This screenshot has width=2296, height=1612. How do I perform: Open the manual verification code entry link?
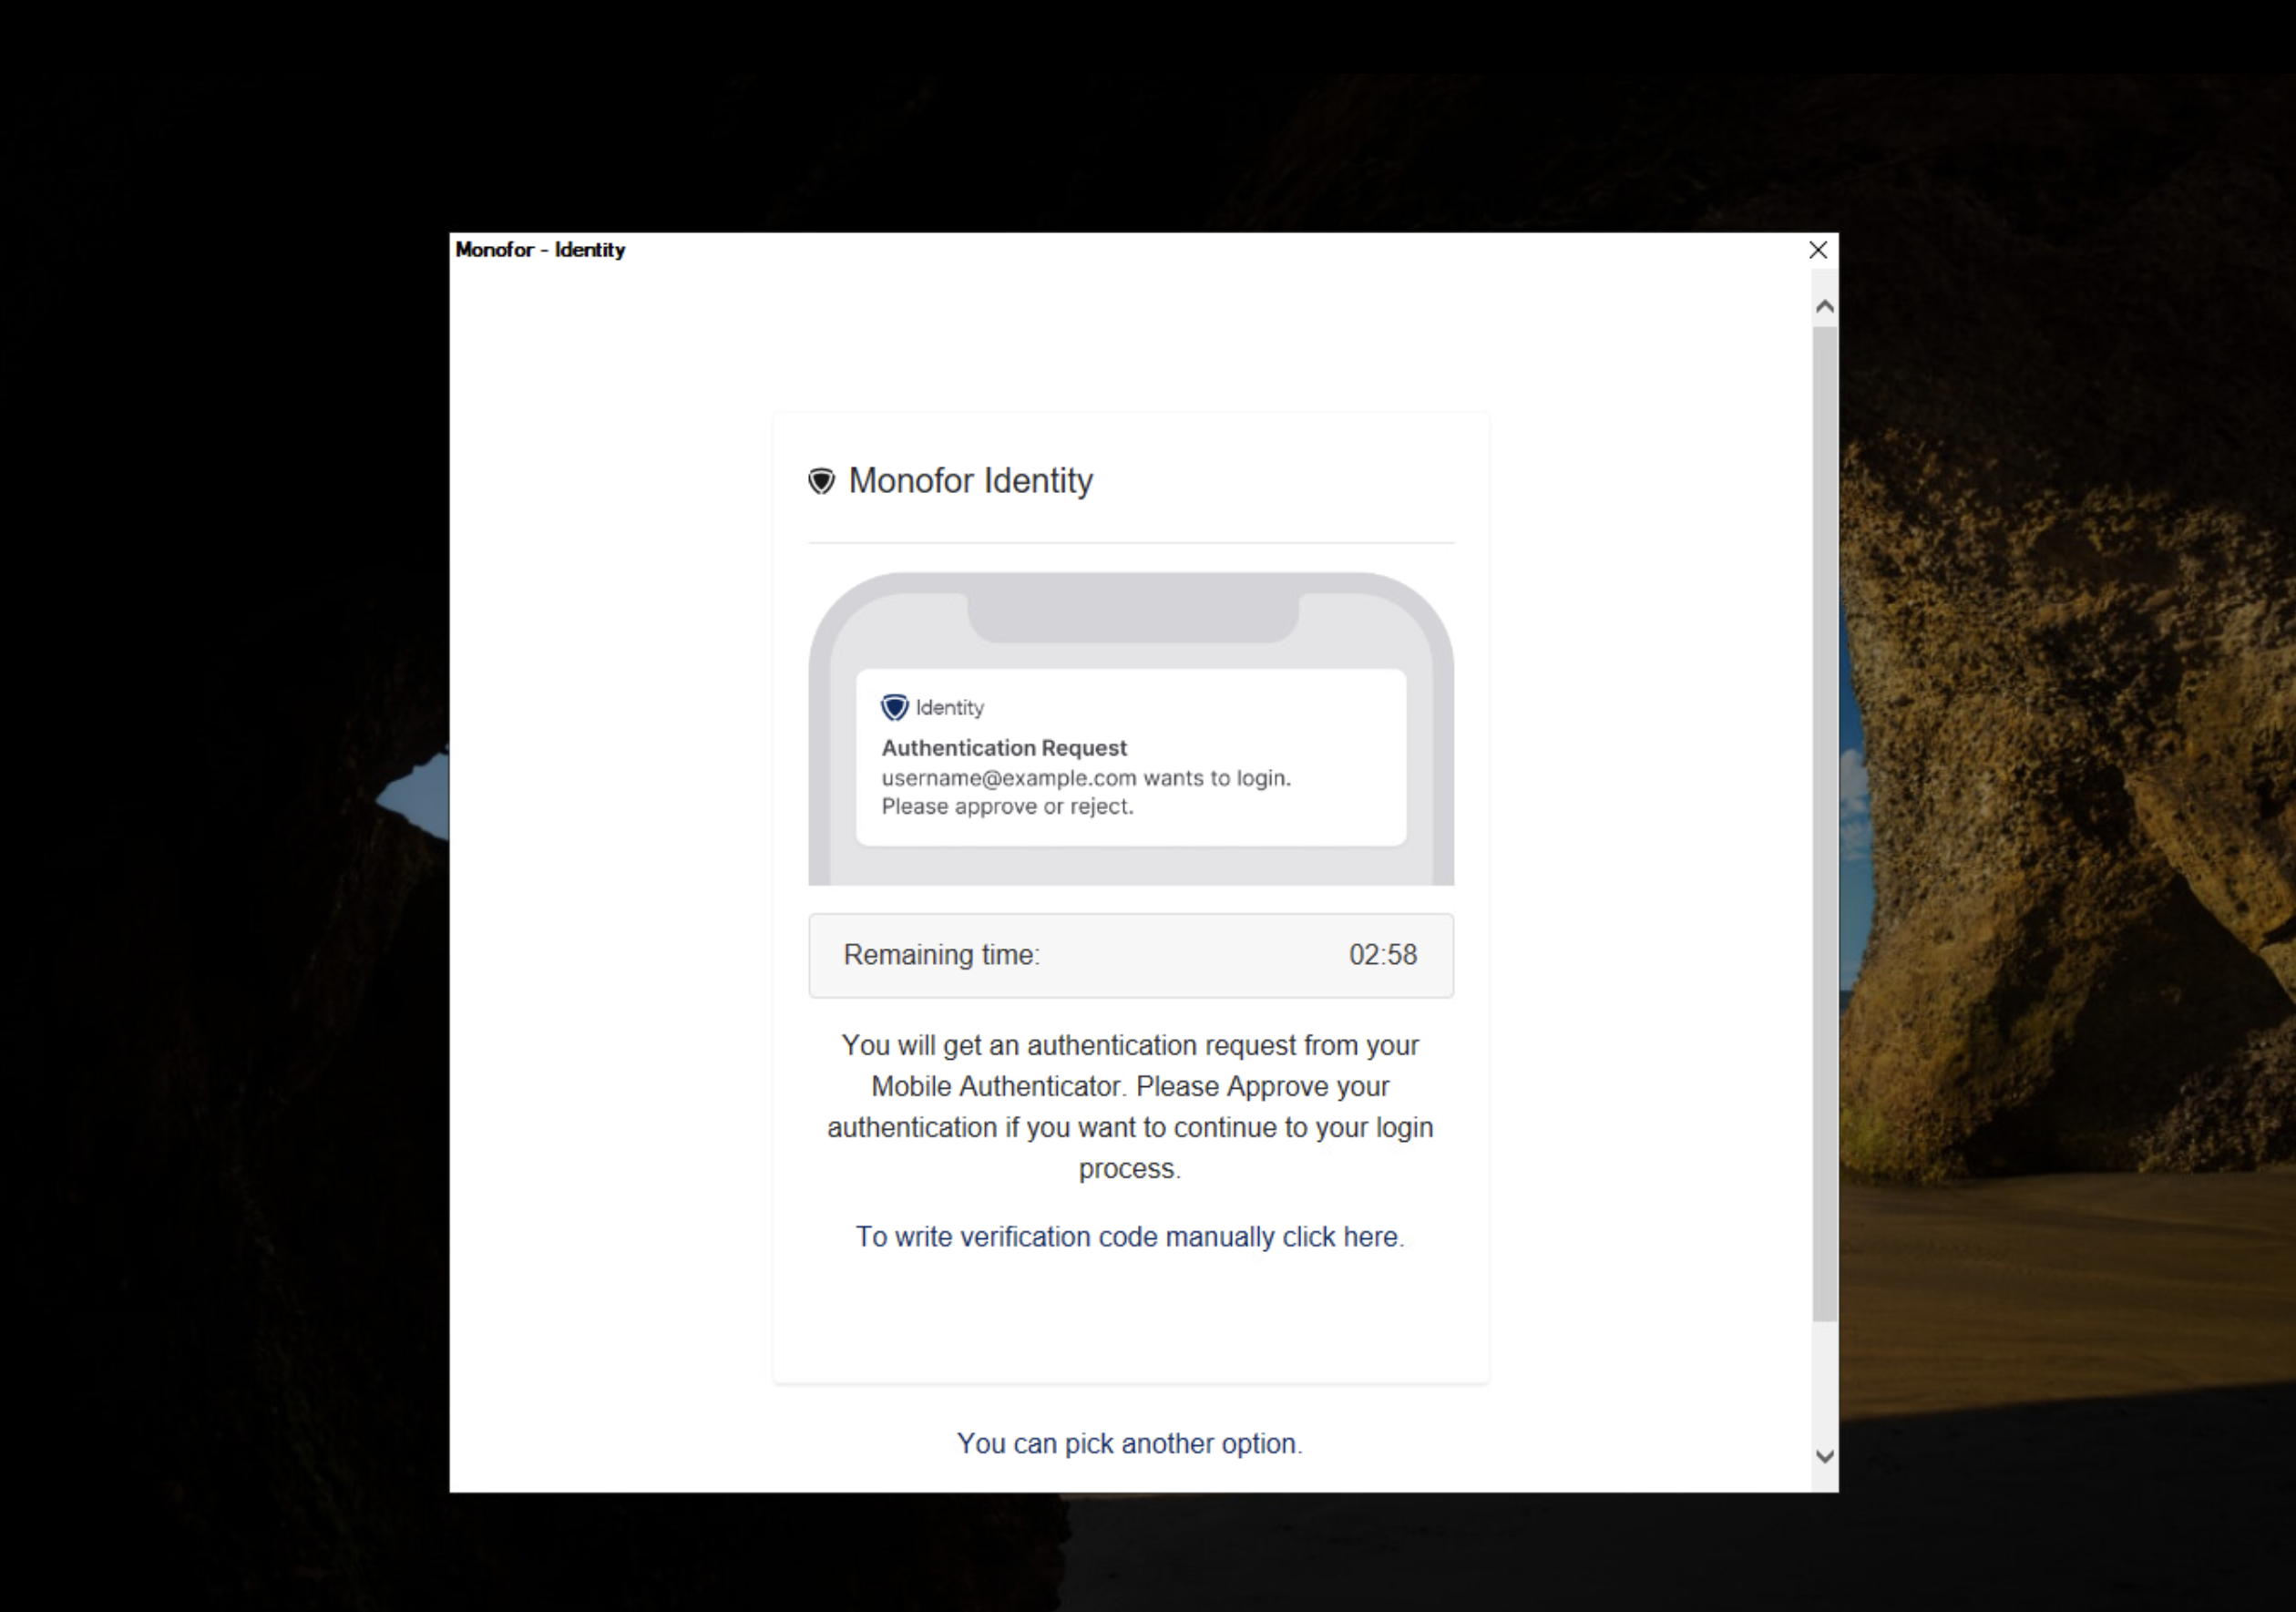pyautogui.click(x=1130, y=1237)
